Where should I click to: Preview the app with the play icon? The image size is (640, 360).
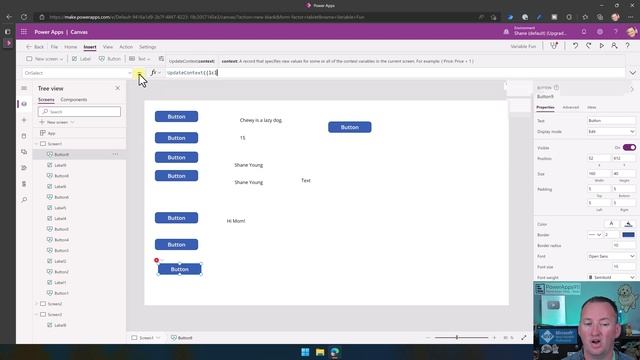pyautogui.click(x=601, y=46)
